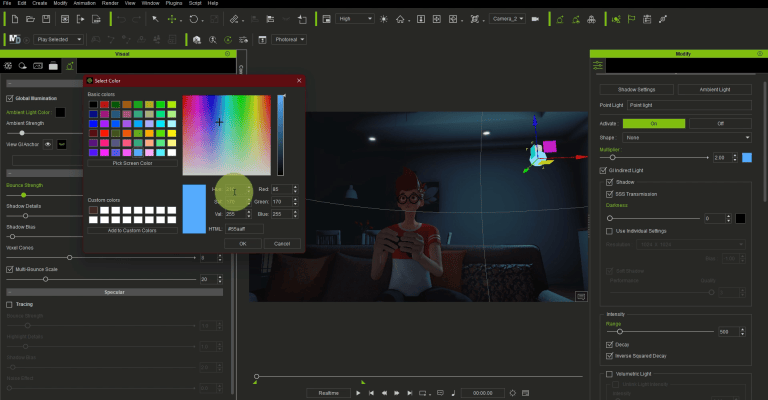Click the timeline settings icon at bottom
The image size is (768, 400).
[x=513, y=393]
